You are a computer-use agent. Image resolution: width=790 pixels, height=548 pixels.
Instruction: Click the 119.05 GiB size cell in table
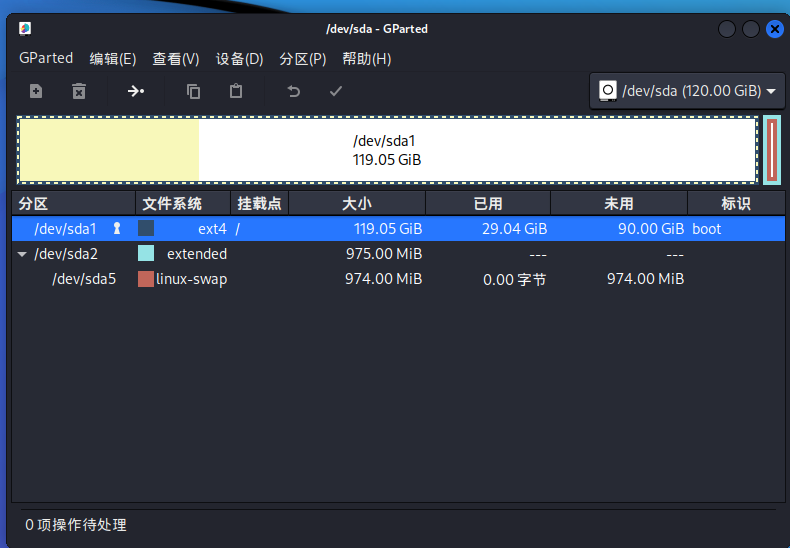coord(388,229)
